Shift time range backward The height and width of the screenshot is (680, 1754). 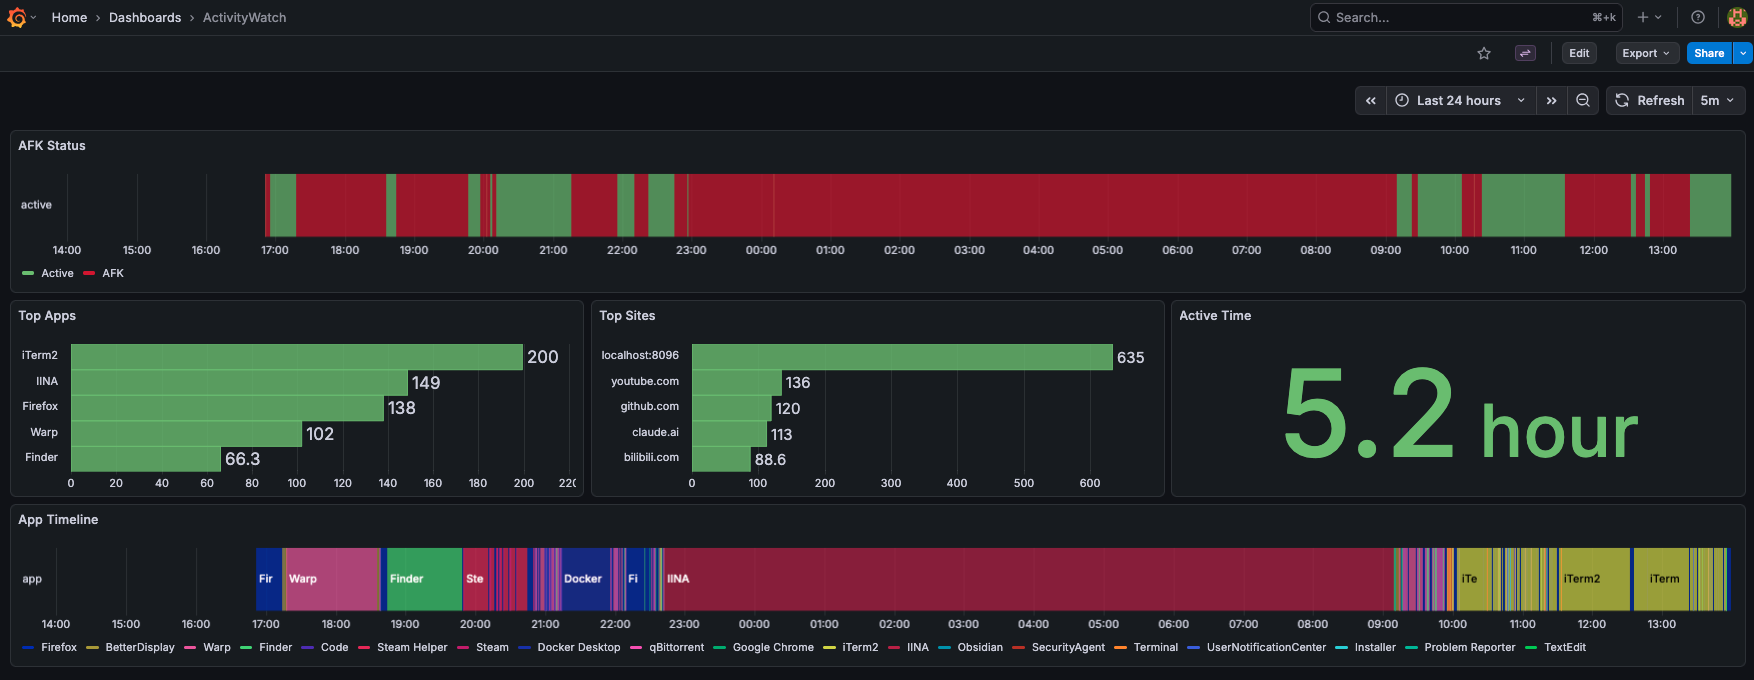coord(1371,101)
